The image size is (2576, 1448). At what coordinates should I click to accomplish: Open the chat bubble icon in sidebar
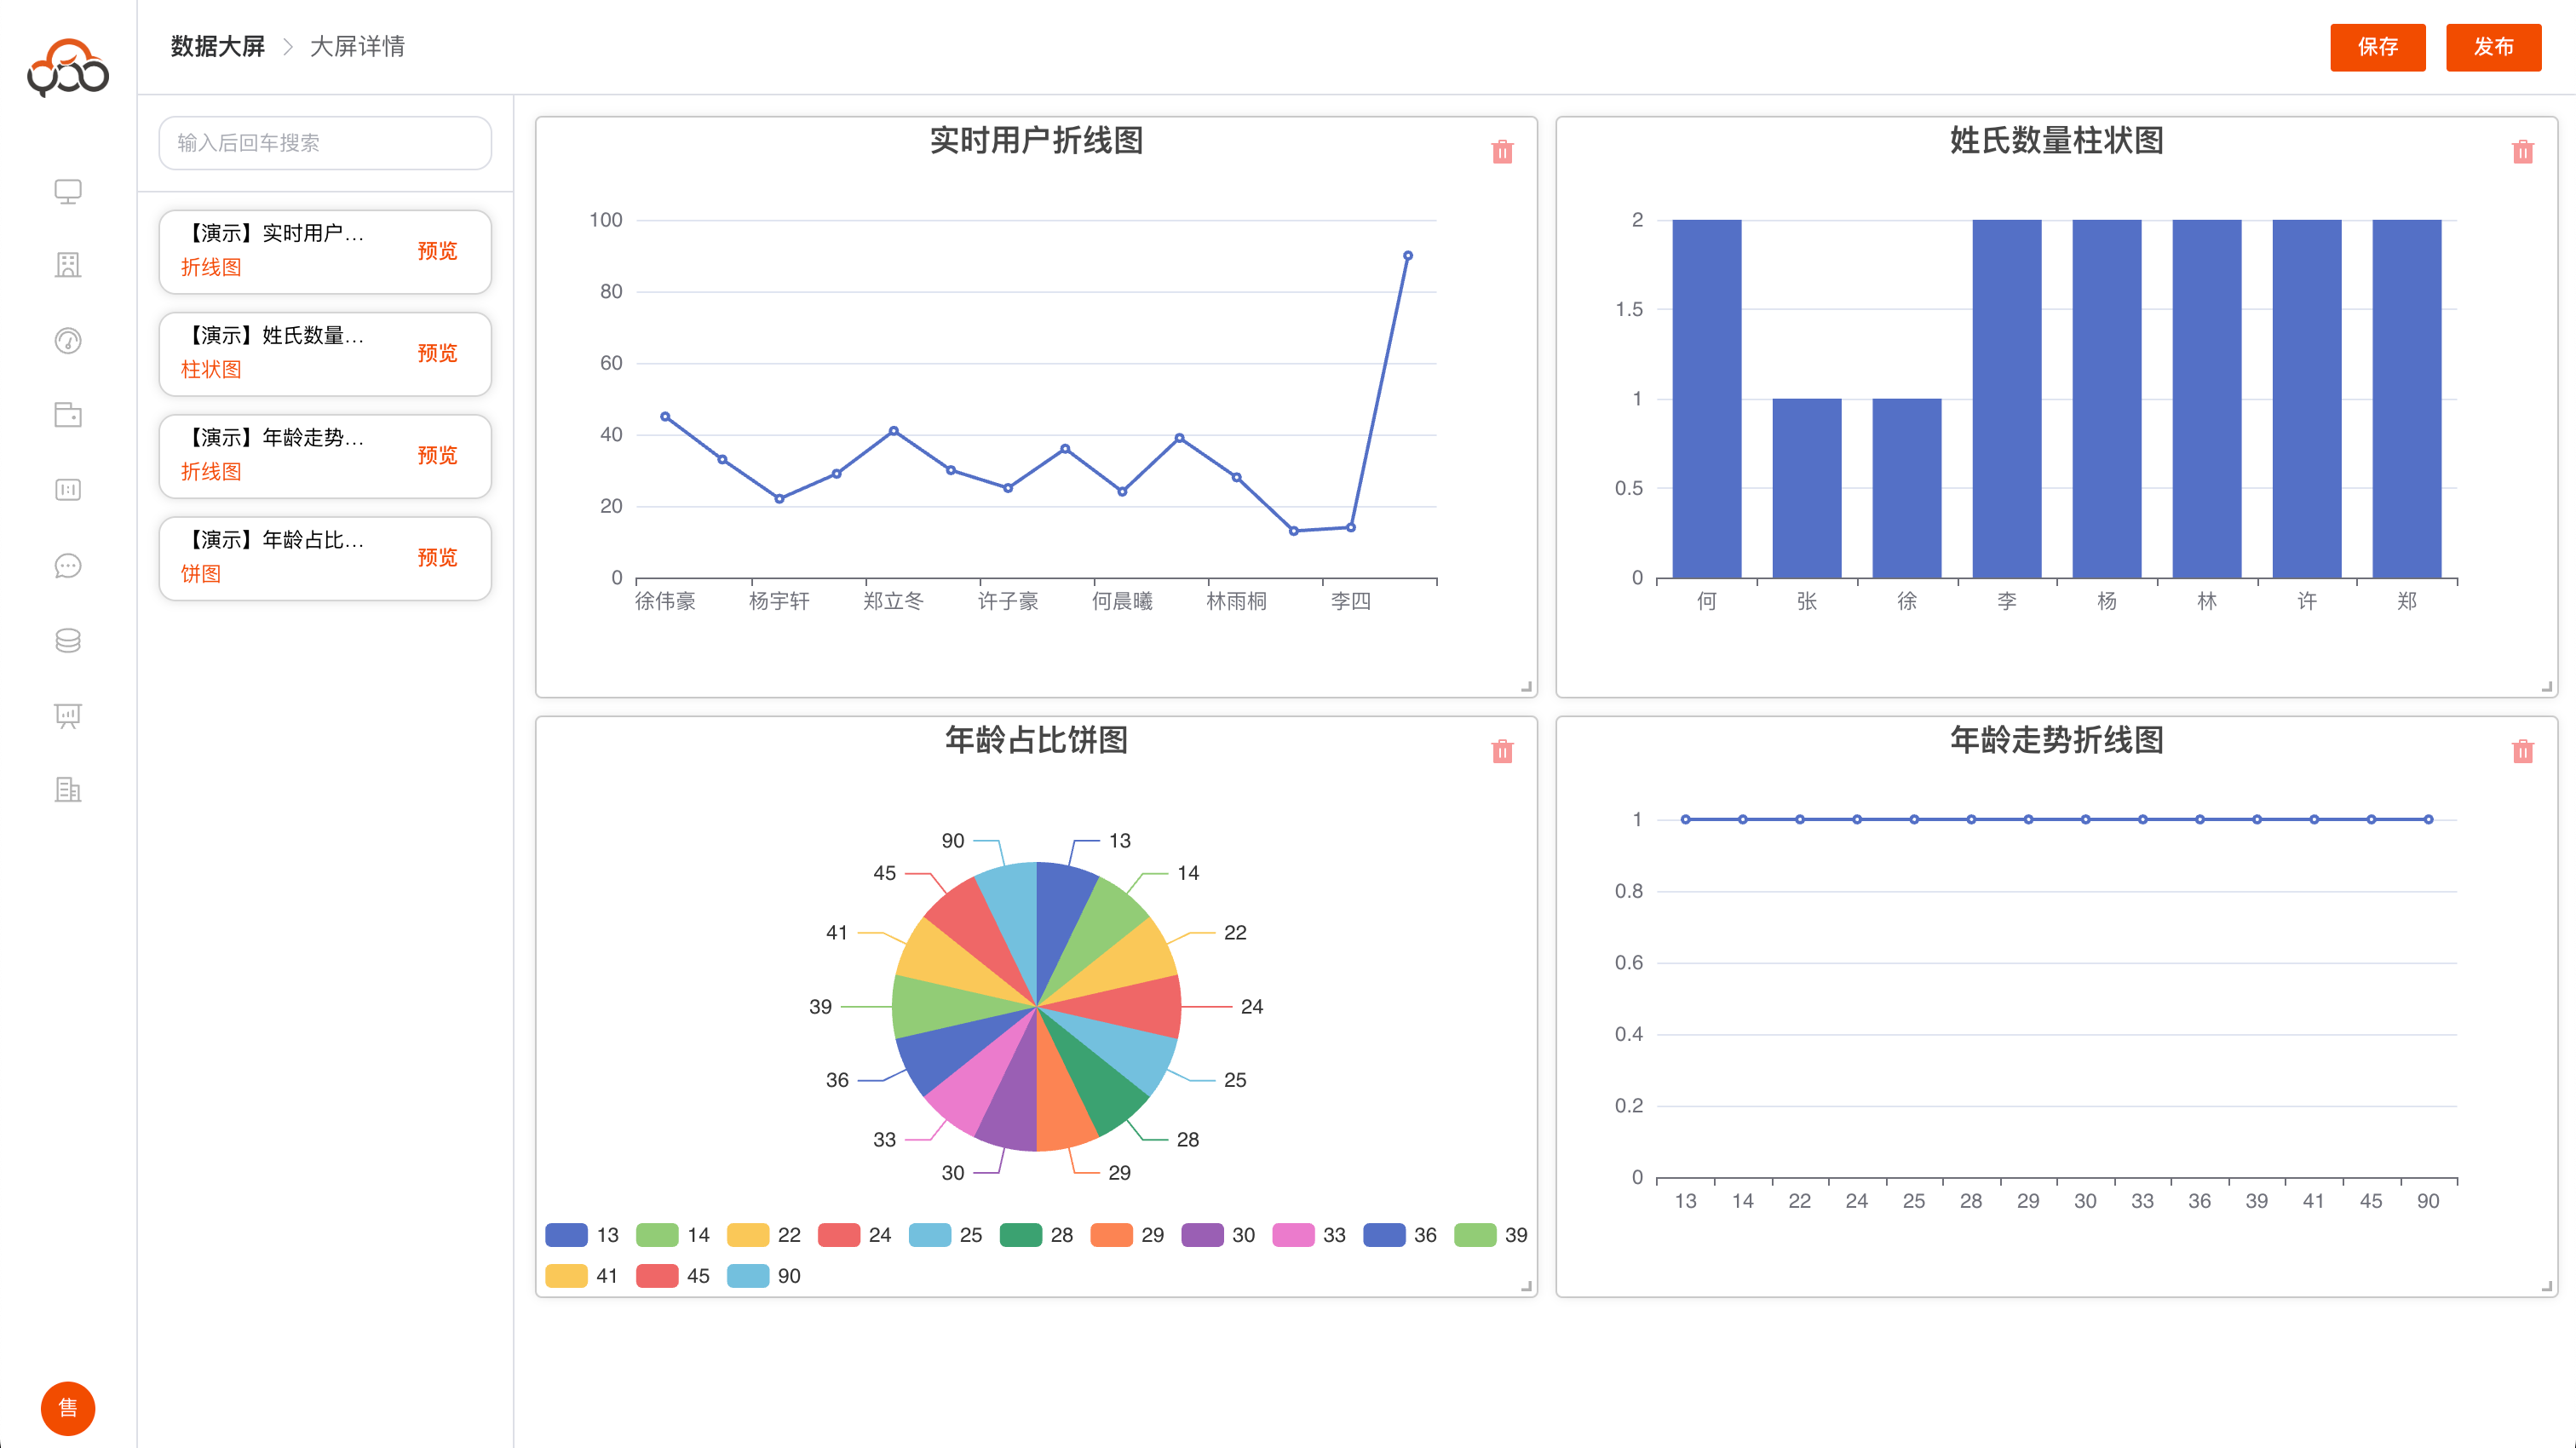[68, 566]
